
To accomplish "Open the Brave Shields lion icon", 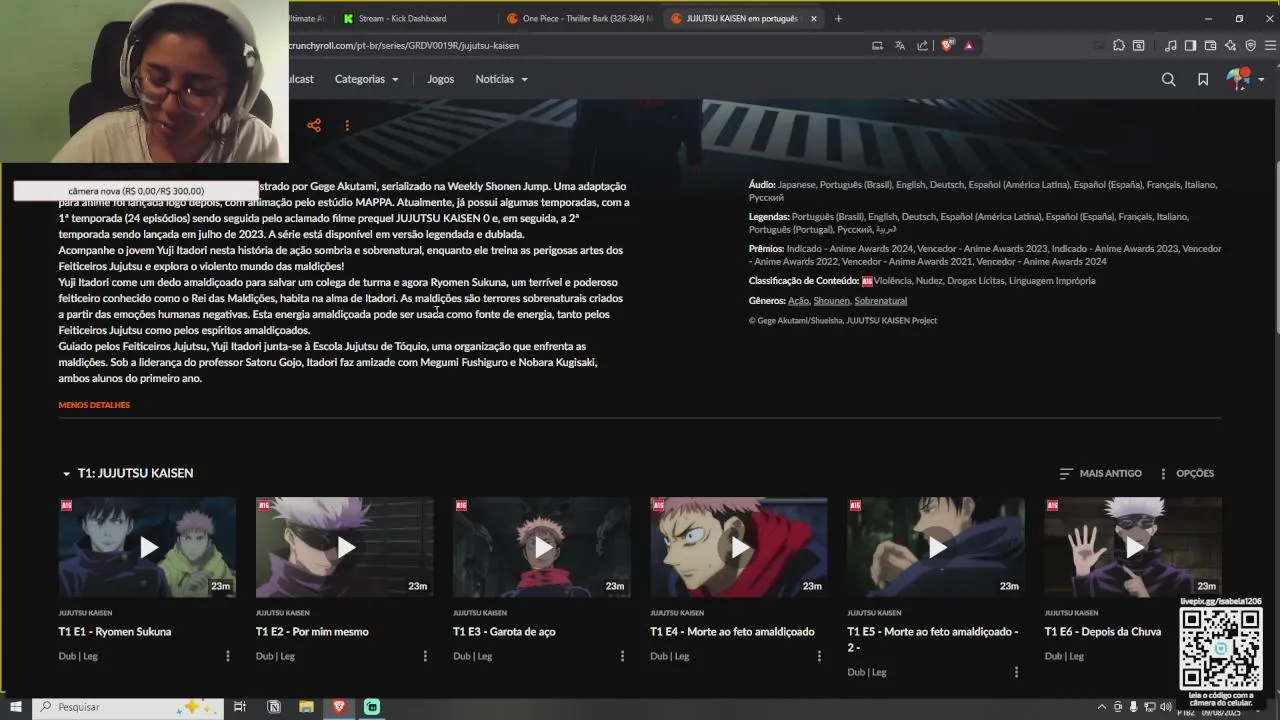I will [946, 45].
